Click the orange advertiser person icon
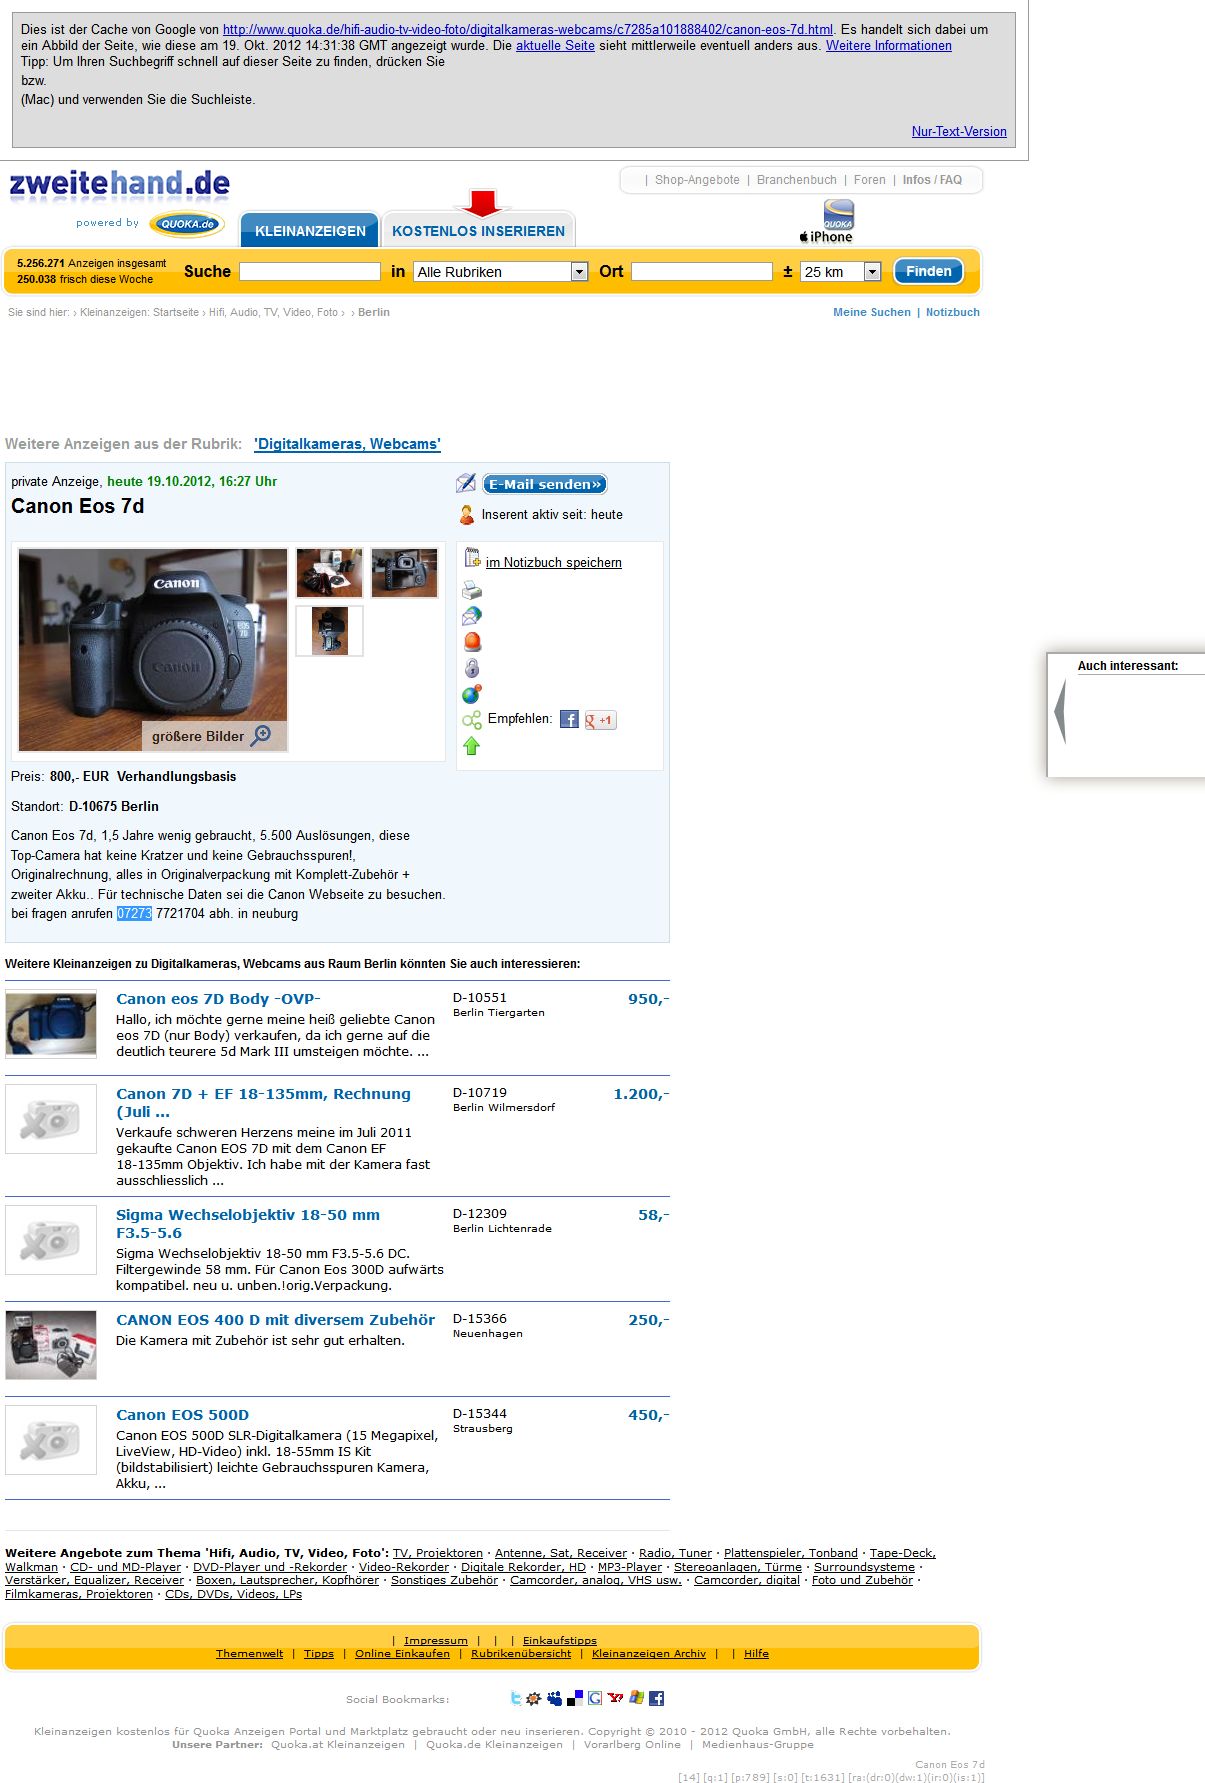Viewport: 1205px width, 1783px height. pyautogui.click(x=466, y=515)
